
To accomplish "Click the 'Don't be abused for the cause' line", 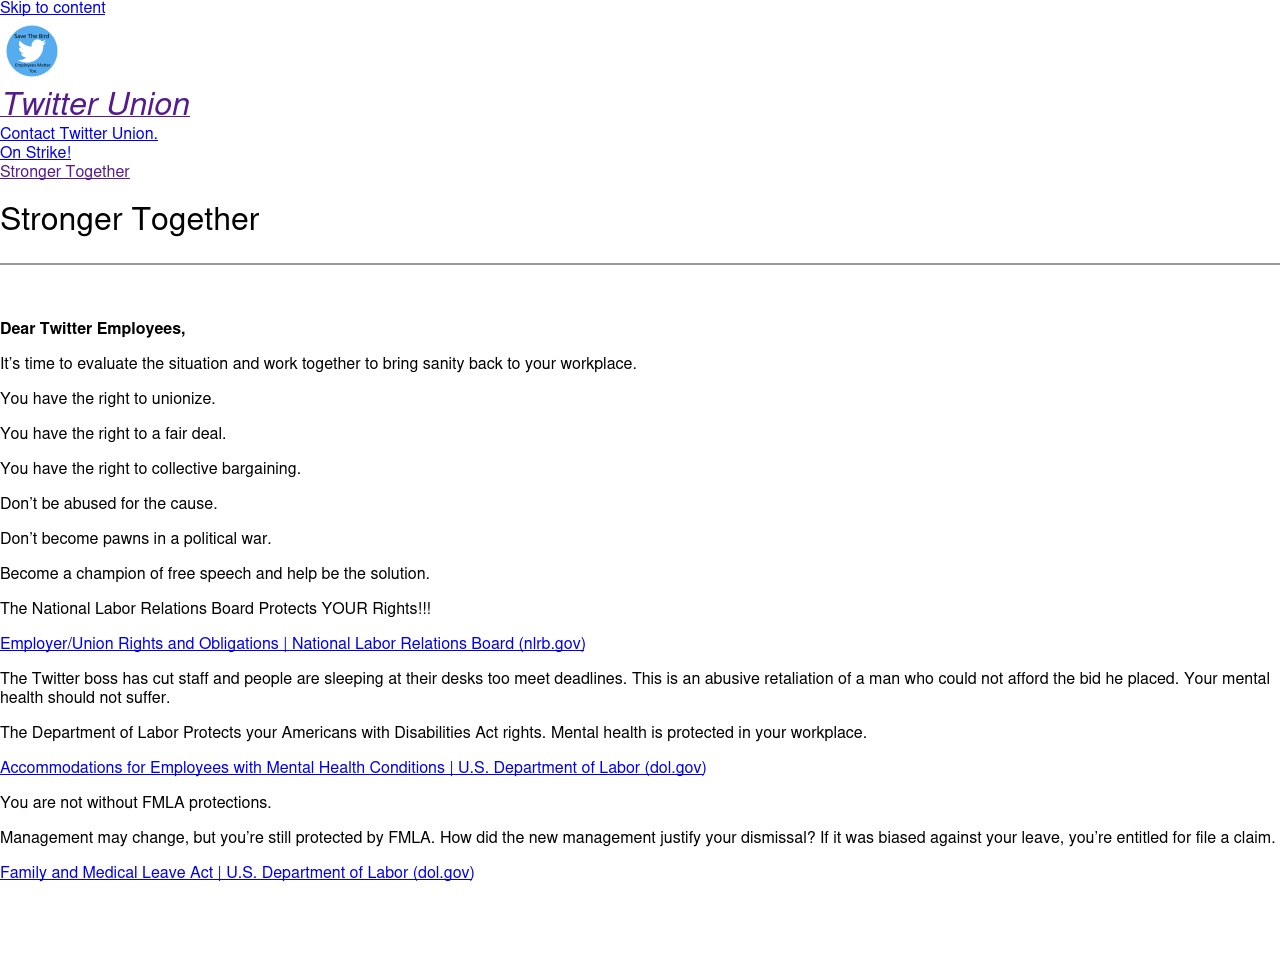I will tap(109, 504).
